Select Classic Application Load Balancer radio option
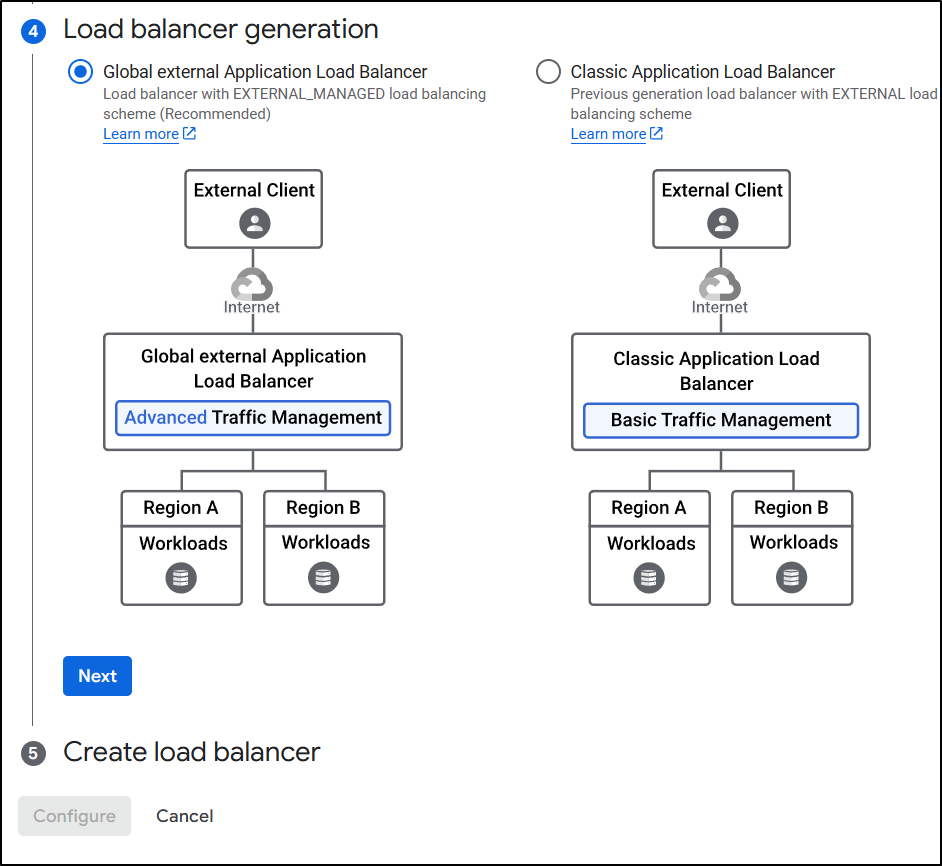Viewport: 942px width, 866px height. (548, 72)
